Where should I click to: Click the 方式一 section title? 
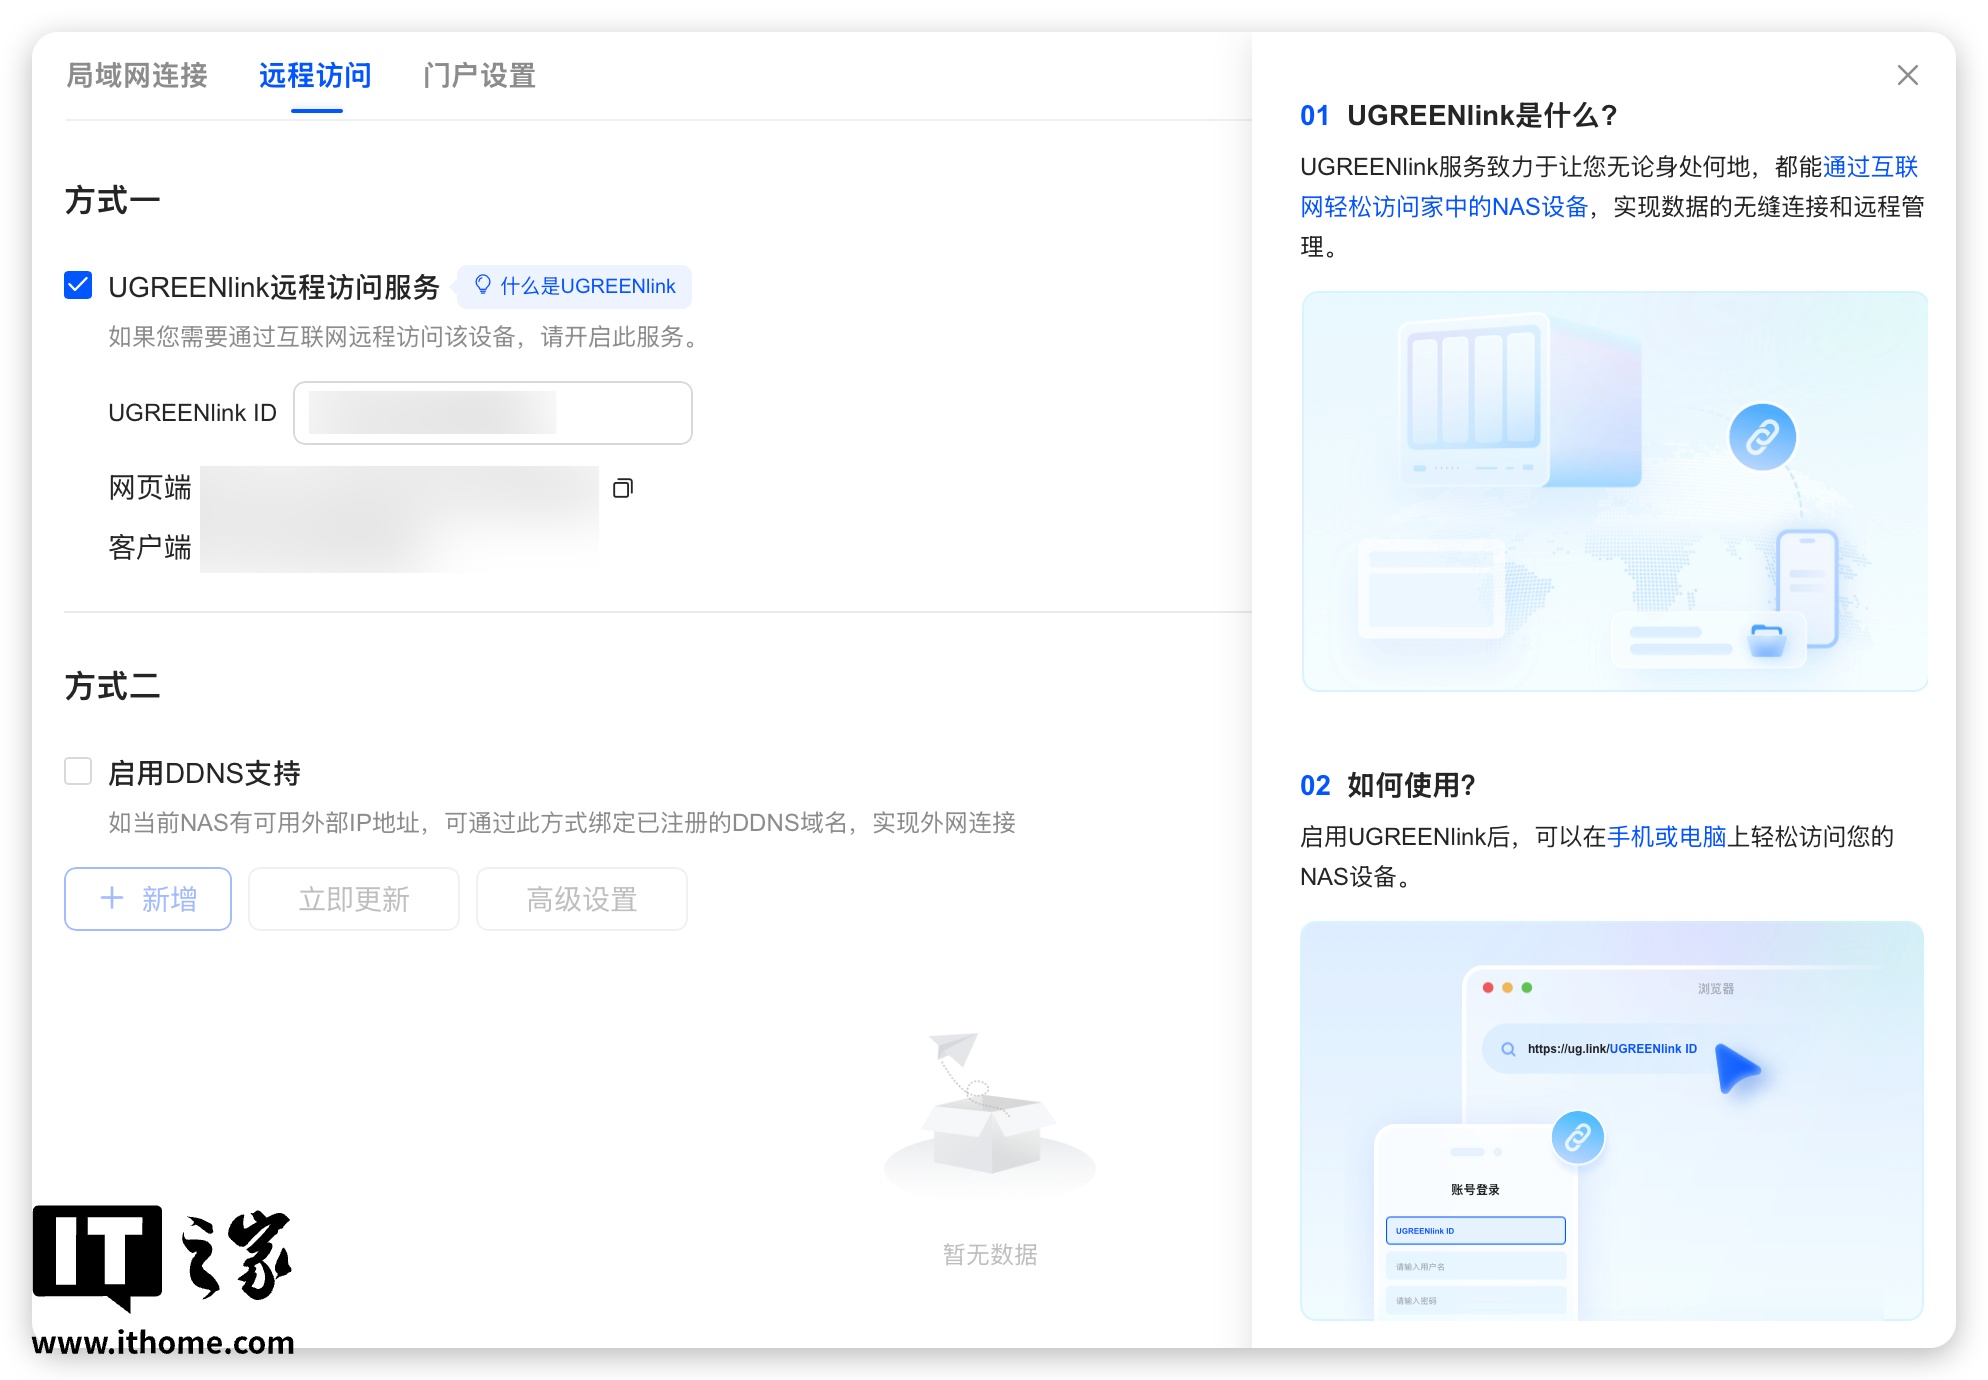pos(113,200)
